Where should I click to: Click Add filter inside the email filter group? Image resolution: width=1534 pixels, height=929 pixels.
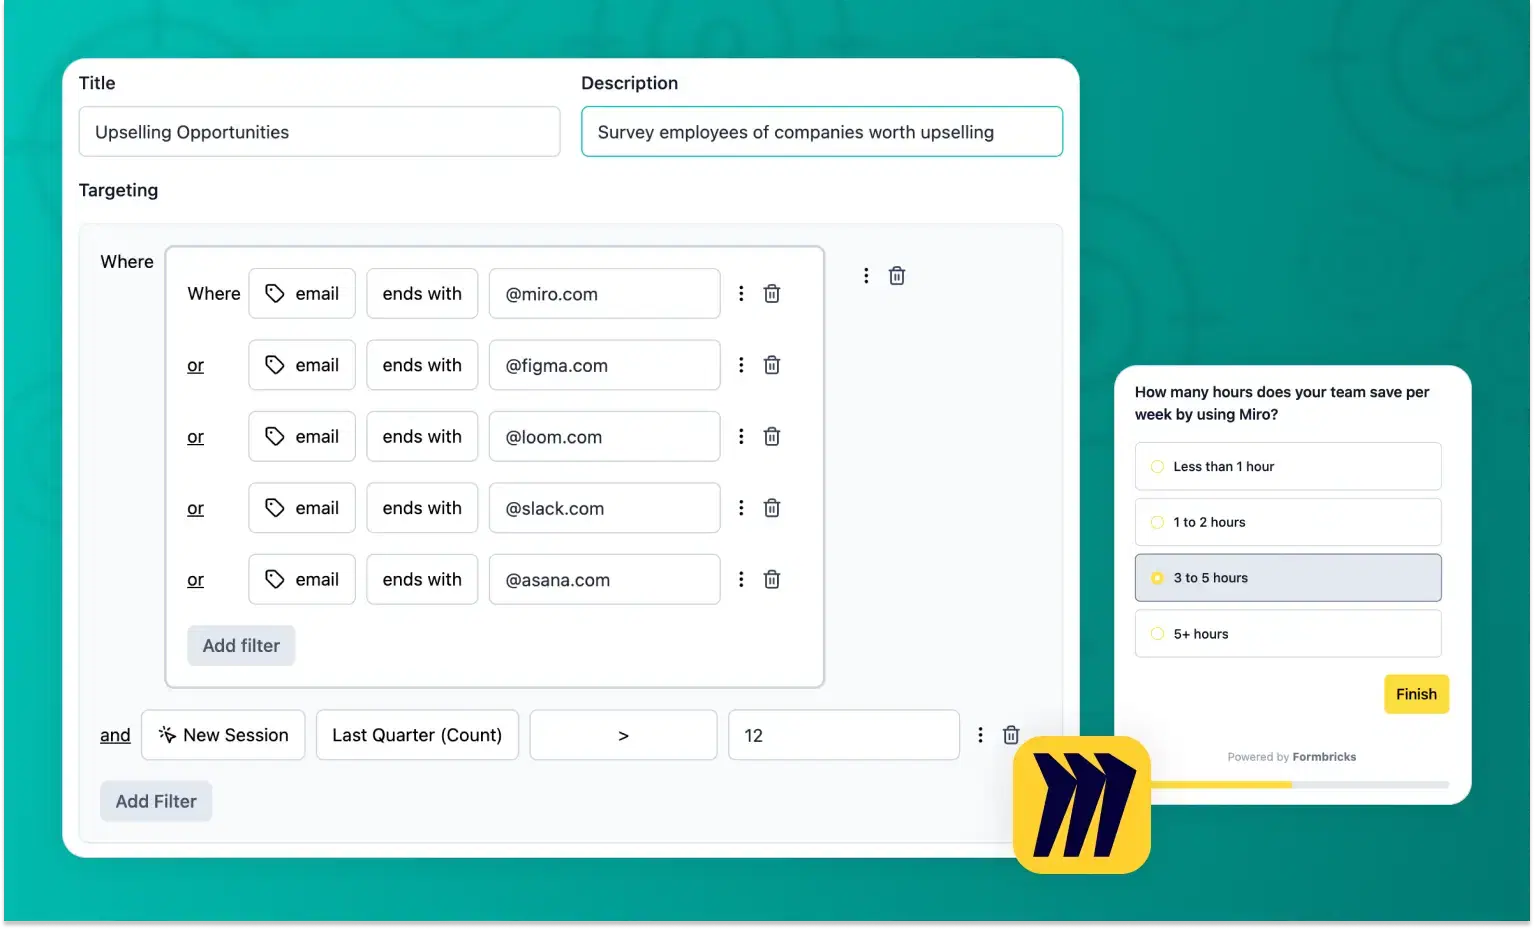tap(240, 645)
